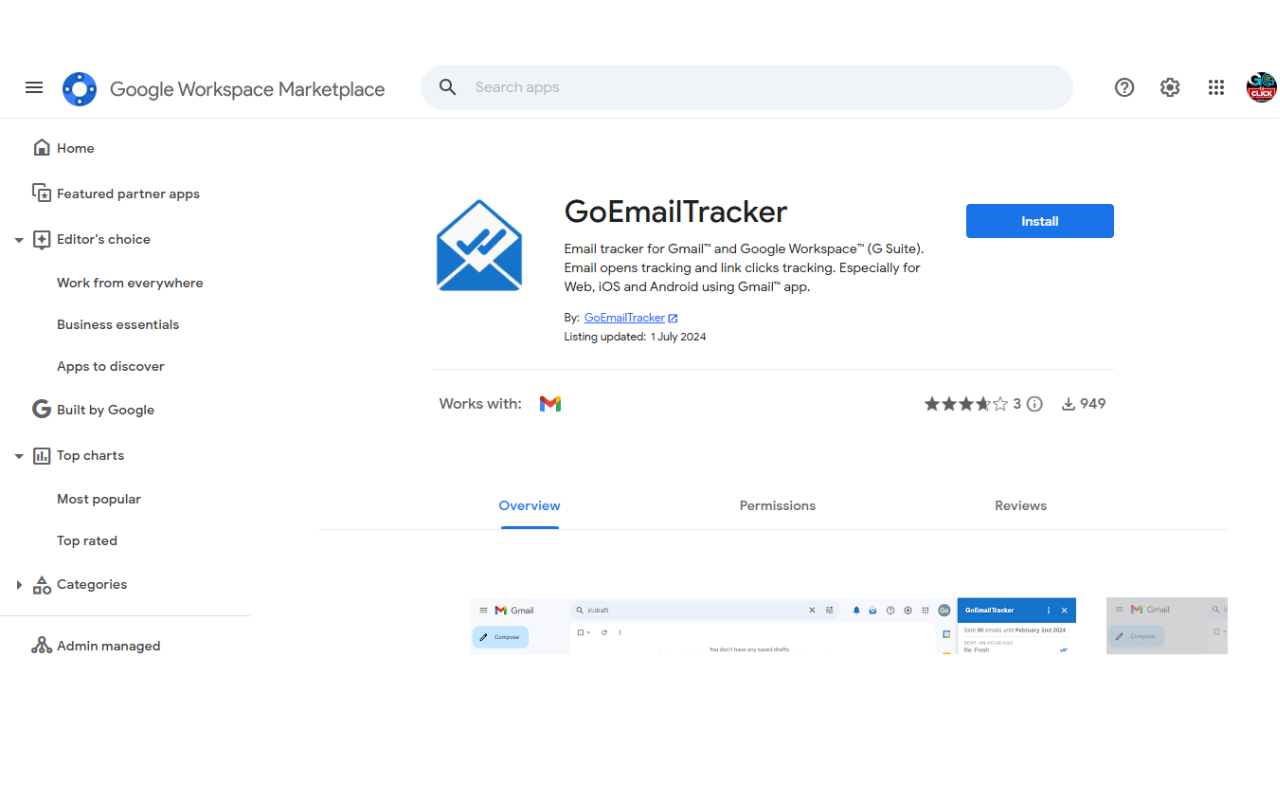Open the navigation hamburger menu
1280x800 pixels.
pyautogui.click(x=33, y=87)
